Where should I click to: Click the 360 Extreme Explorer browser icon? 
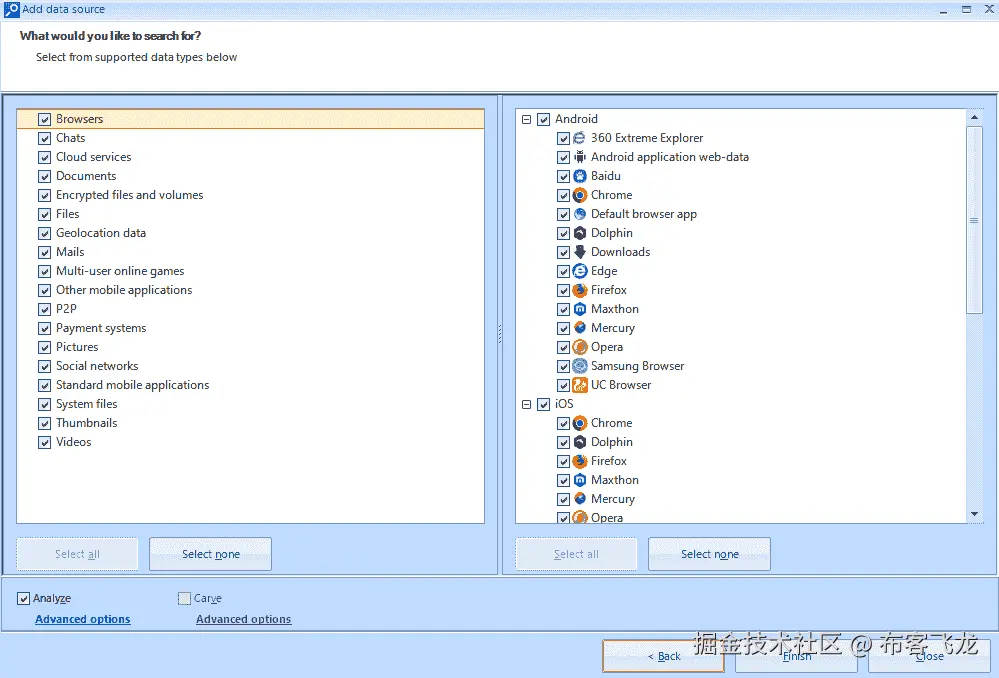[x=579, y=138]
